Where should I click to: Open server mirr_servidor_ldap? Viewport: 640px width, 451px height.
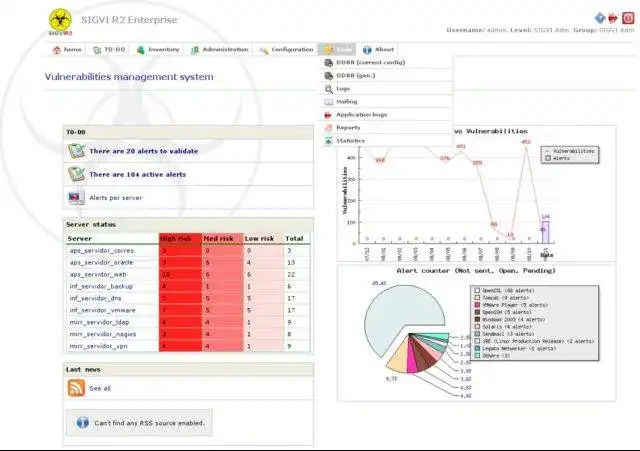[99, 322]
